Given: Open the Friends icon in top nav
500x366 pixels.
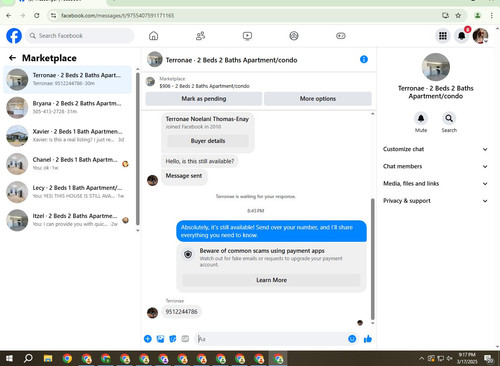Looking at the screenshot, I should pyautogui.click(x=200, y=36).
